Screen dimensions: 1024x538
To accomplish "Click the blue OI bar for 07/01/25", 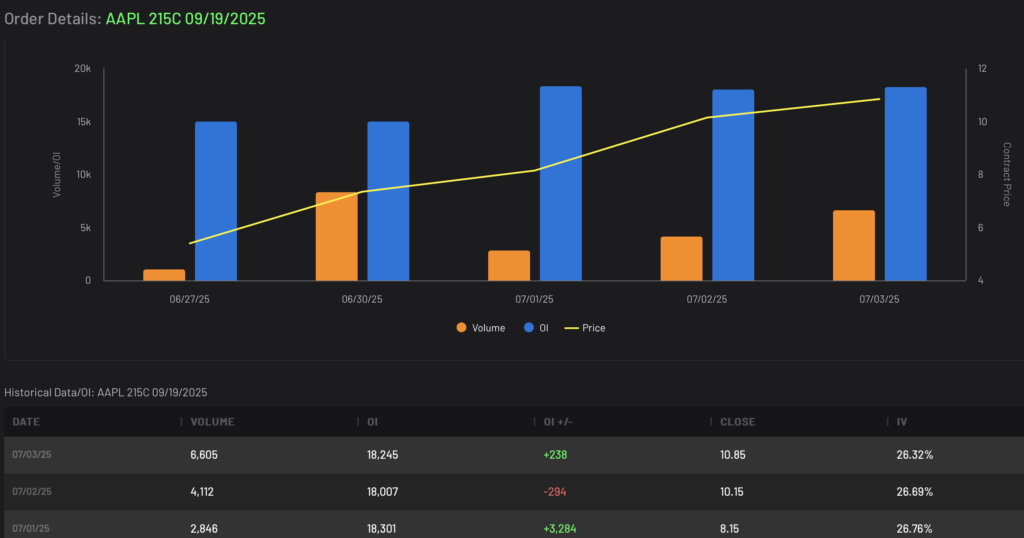I will [560, 183].
